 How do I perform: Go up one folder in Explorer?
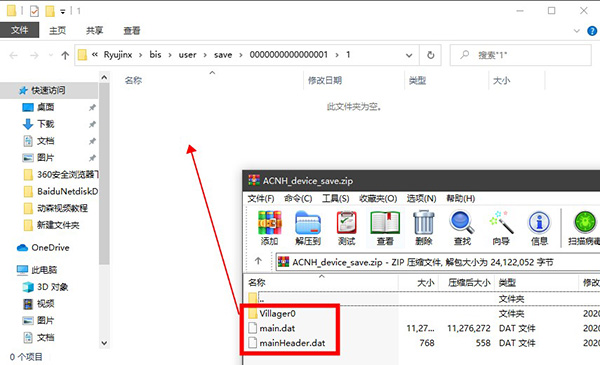pyautogui.click(x=65, y=55)
